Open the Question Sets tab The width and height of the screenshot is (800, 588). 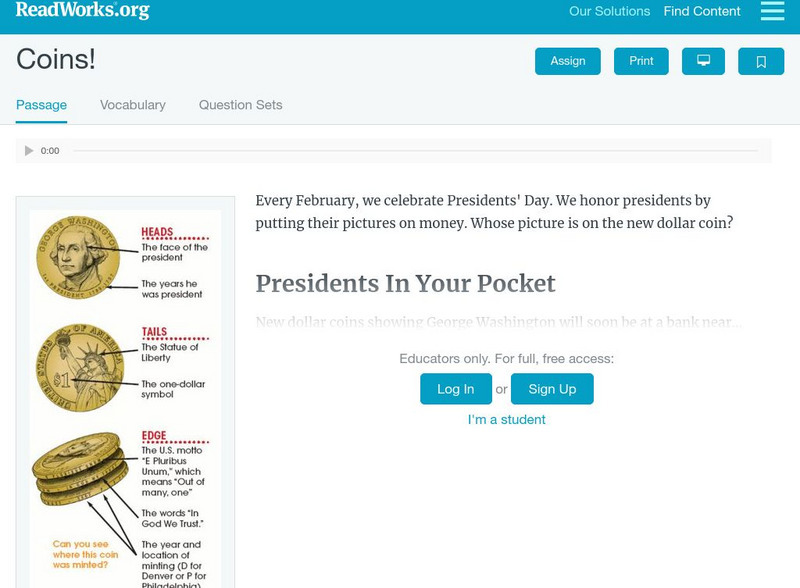click(240, 104)
